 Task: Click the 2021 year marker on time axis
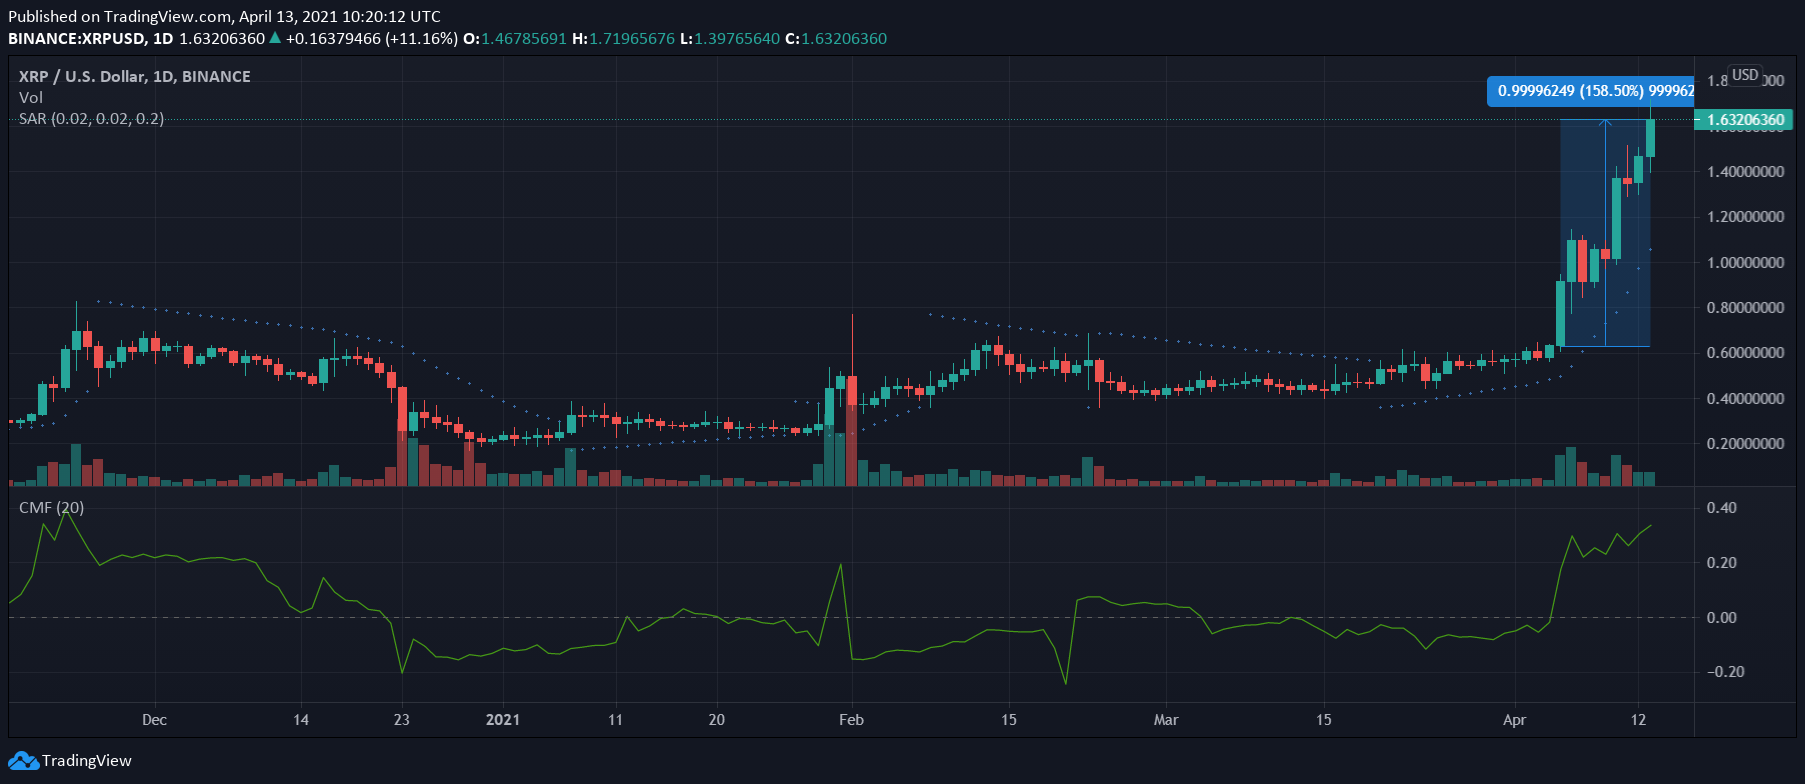[503, 720]
